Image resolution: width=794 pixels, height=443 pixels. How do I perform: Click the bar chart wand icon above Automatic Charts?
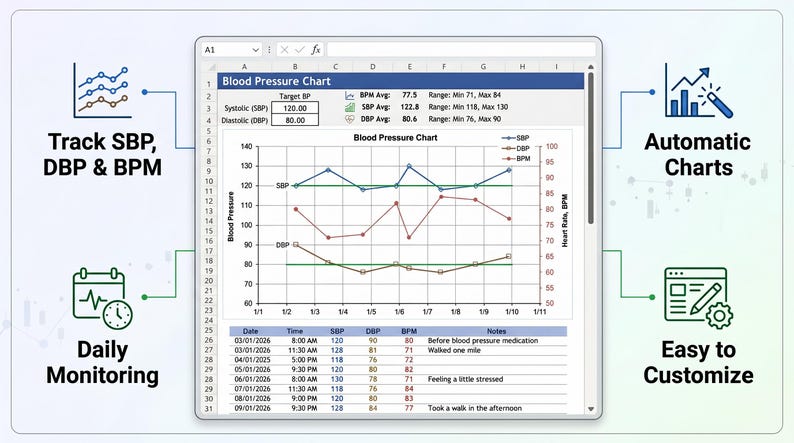pyautogui.click(x=699, y=91)
